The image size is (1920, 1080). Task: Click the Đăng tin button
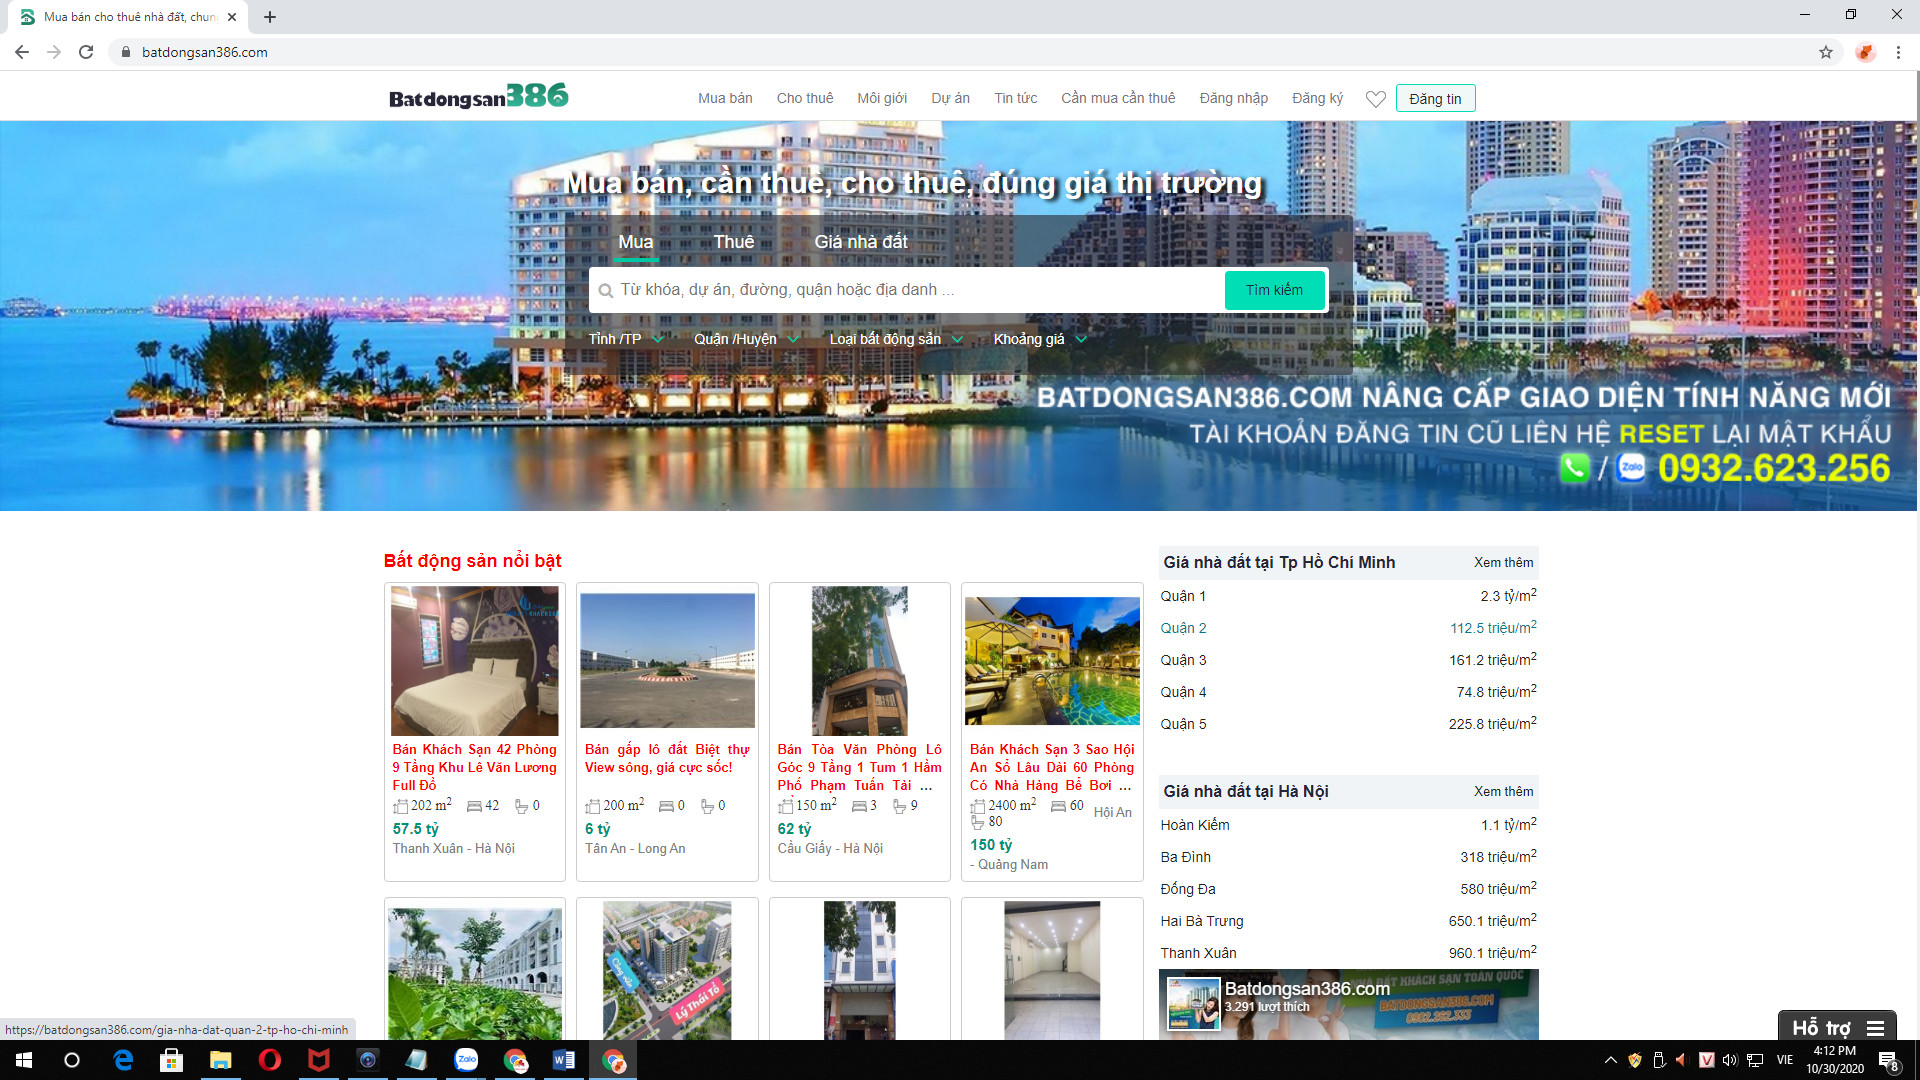point(1435,98)
